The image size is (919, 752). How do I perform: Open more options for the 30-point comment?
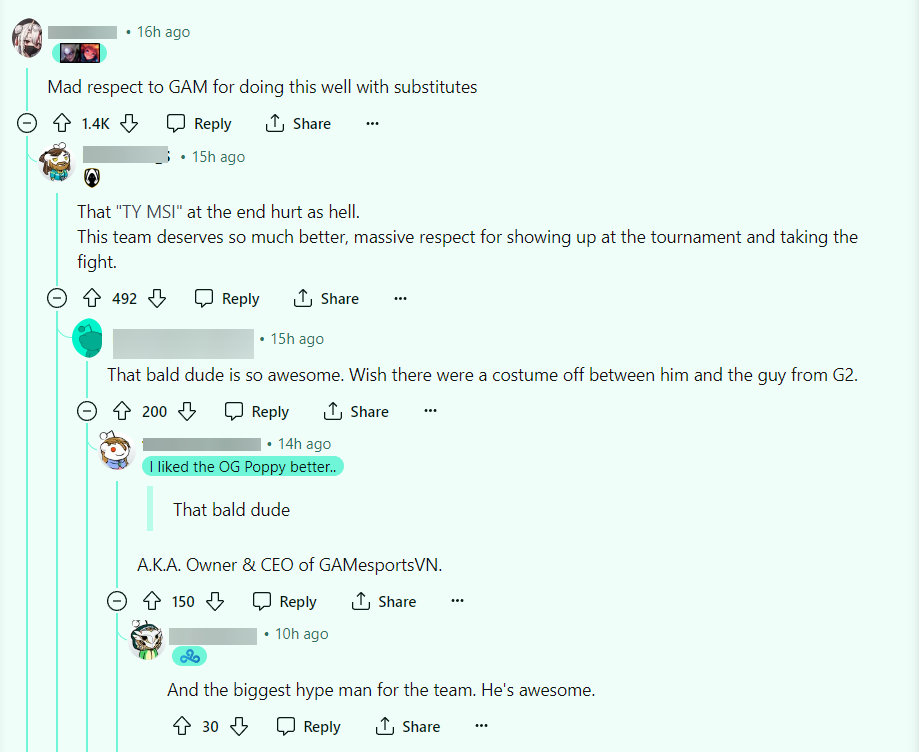481,726
